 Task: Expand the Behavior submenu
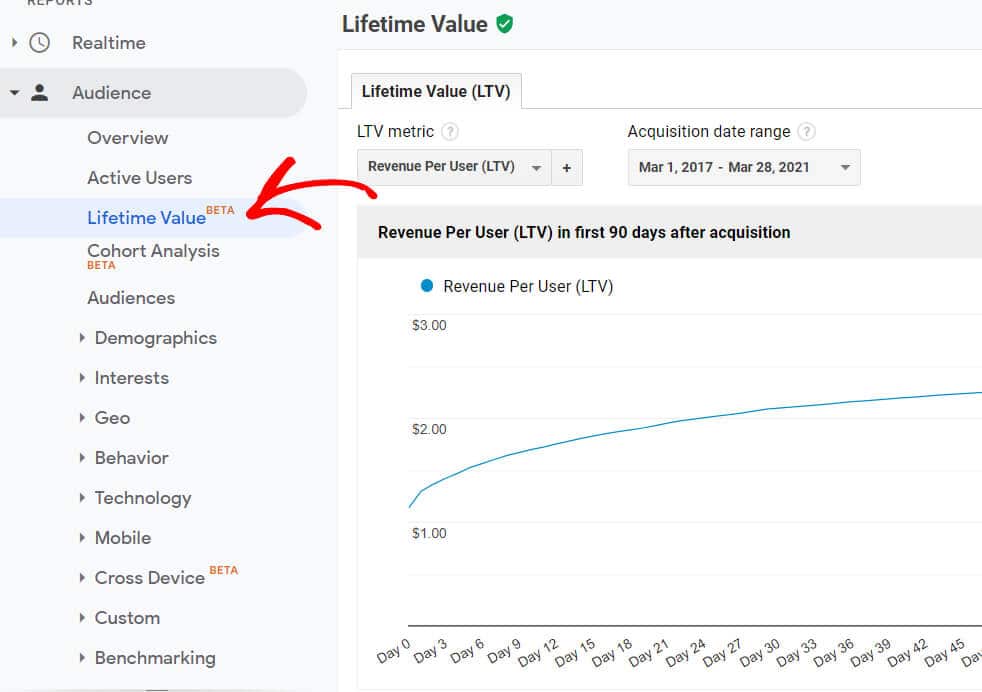point(82,458)
